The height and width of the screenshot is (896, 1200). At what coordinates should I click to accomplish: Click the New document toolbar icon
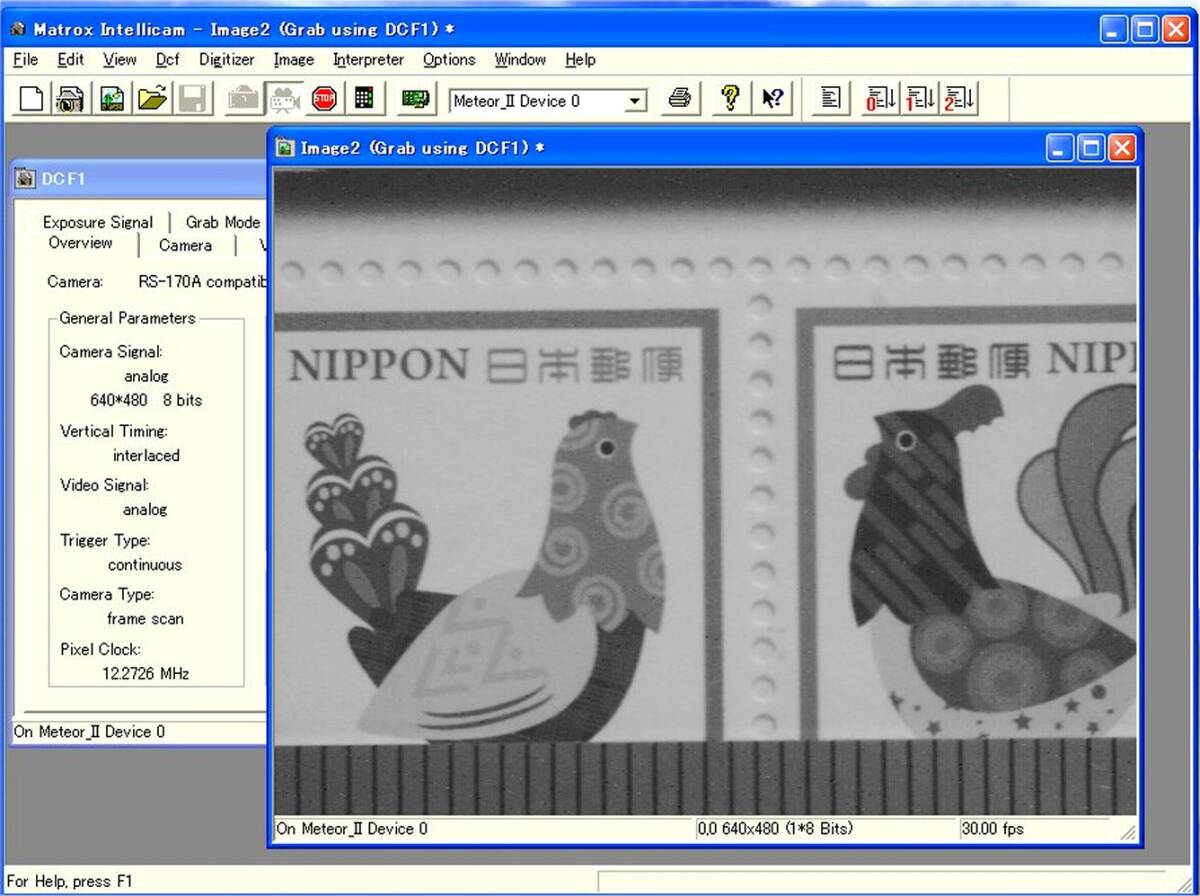pos(33,98)
